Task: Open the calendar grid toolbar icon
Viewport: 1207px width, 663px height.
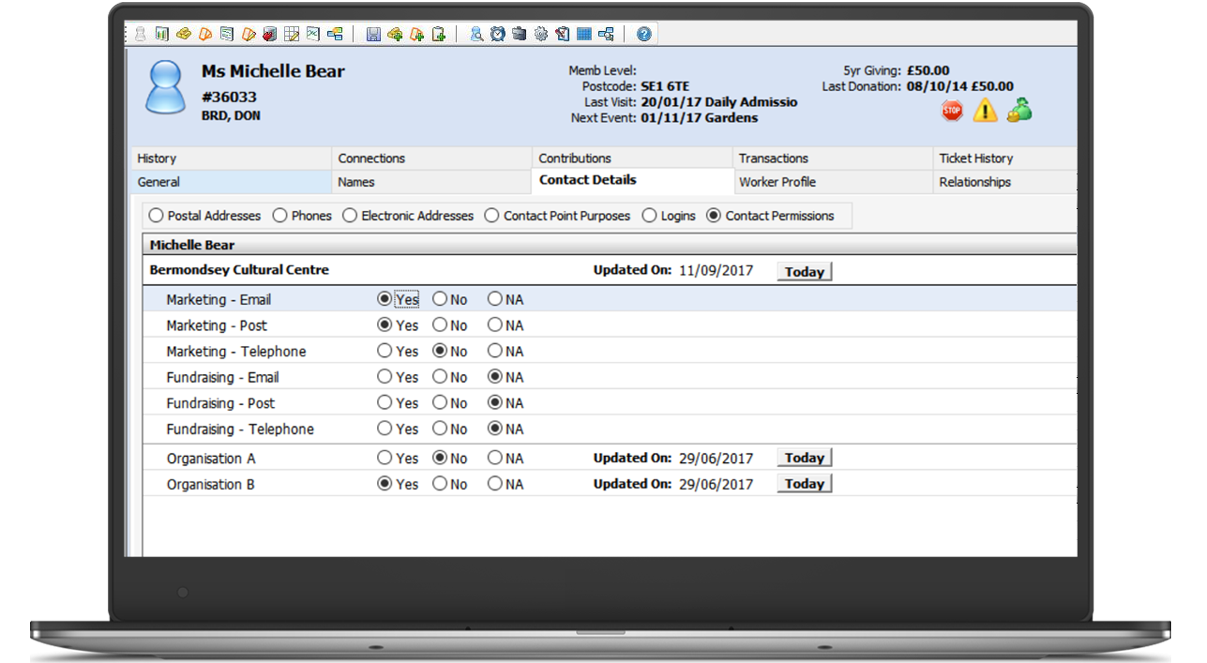Action: 585,33
